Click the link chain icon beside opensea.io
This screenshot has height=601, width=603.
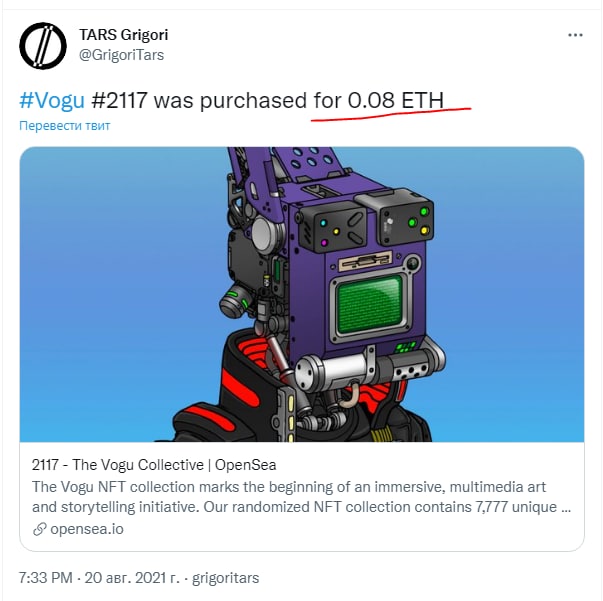[40, 529]
